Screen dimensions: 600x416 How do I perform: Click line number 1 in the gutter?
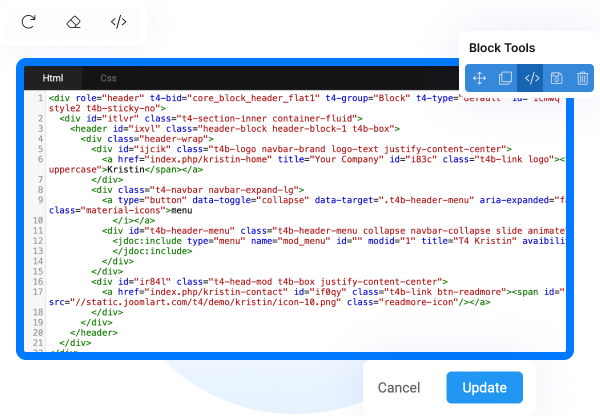tap(40, 98)
